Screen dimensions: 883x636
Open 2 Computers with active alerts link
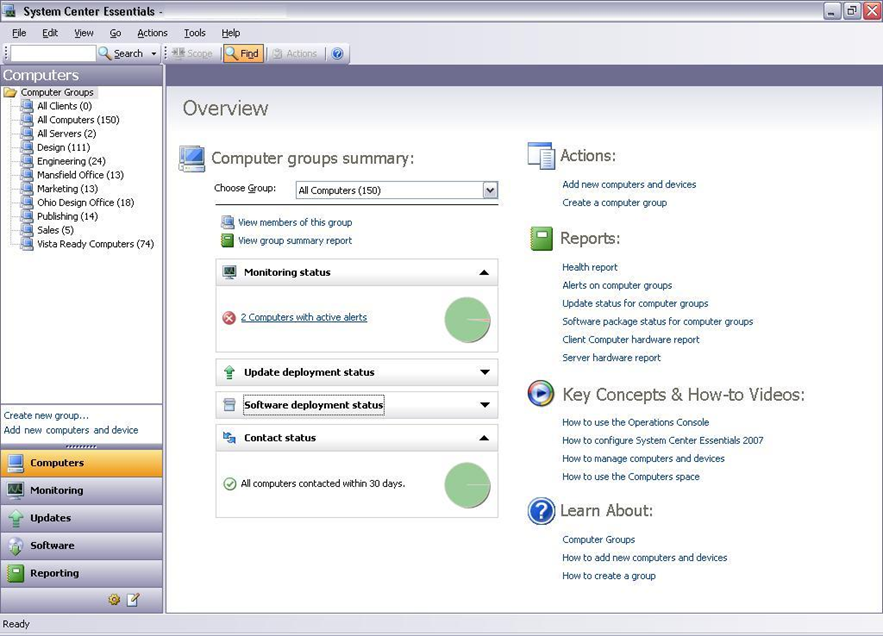pyautogui.click(x=304, y=317)
